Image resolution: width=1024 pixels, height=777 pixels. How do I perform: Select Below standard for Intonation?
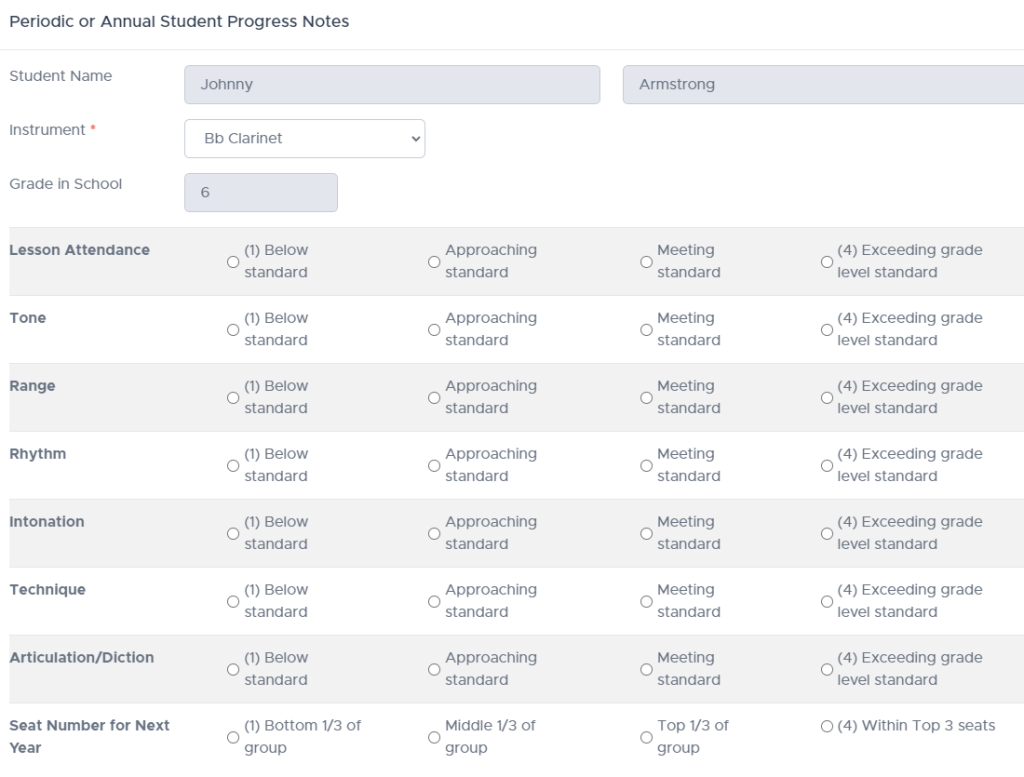pos(233,534)
